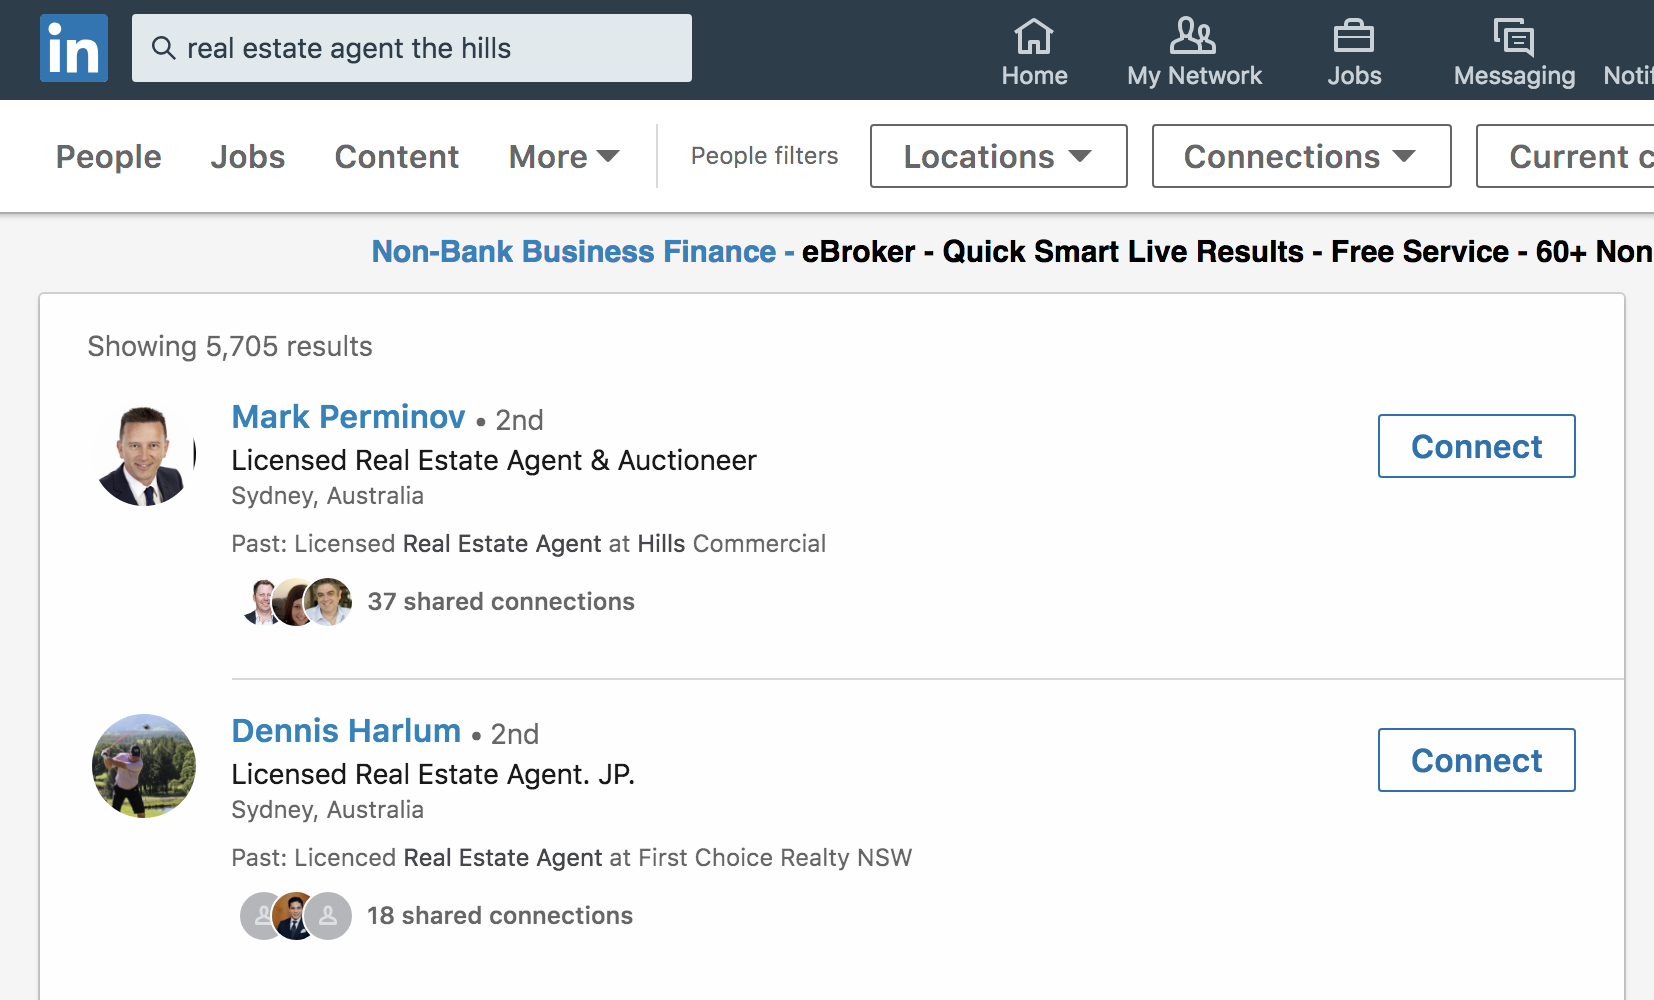The image size is (1654, 1000).
Task: Open Mark Perminov's profile name link
Action: pos(348,417)
